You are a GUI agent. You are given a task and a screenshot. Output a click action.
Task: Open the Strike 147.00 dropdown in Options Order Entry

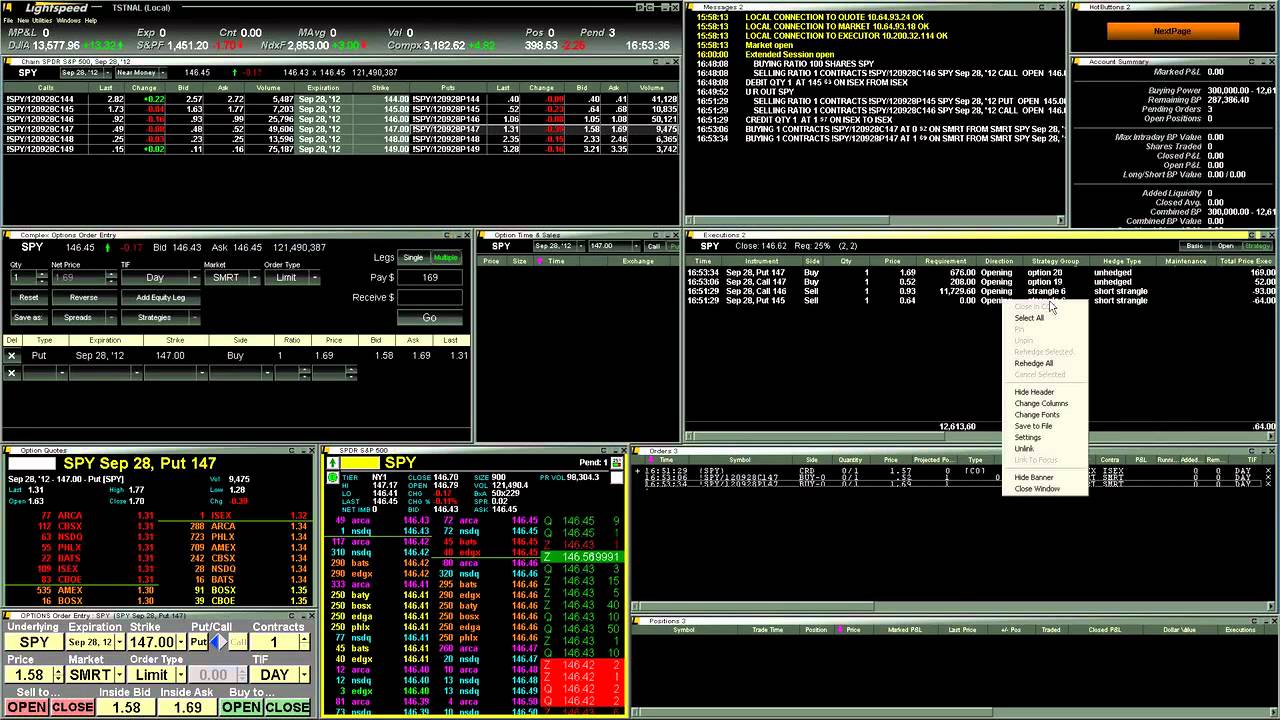coord(181,642)
